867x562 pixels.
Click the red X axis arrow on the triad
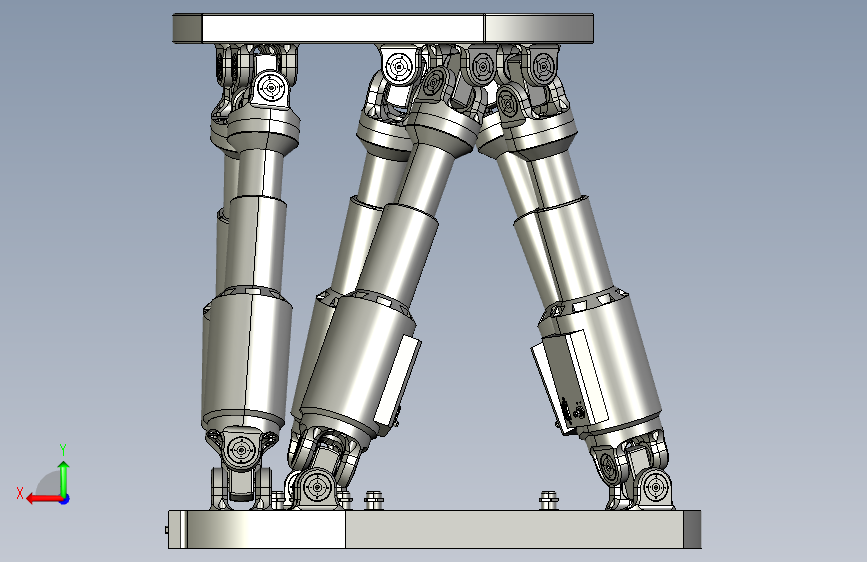44,499
